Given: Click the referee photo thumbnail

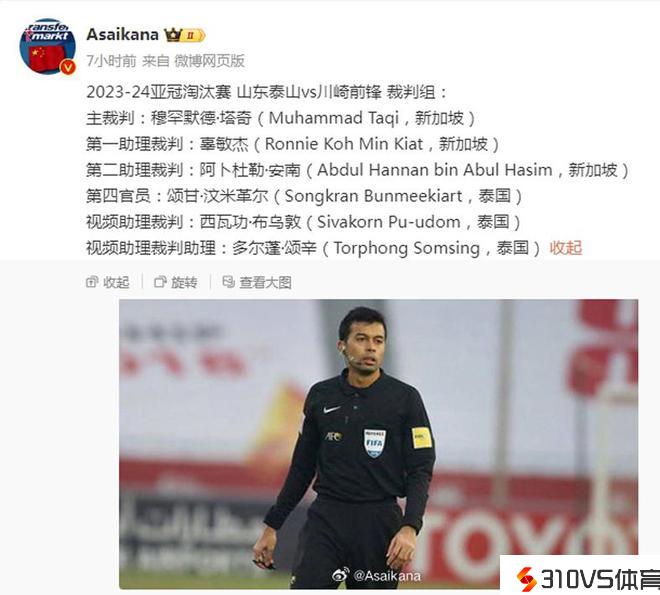Looking at the screenshot, I should click(x=378, y=444).
